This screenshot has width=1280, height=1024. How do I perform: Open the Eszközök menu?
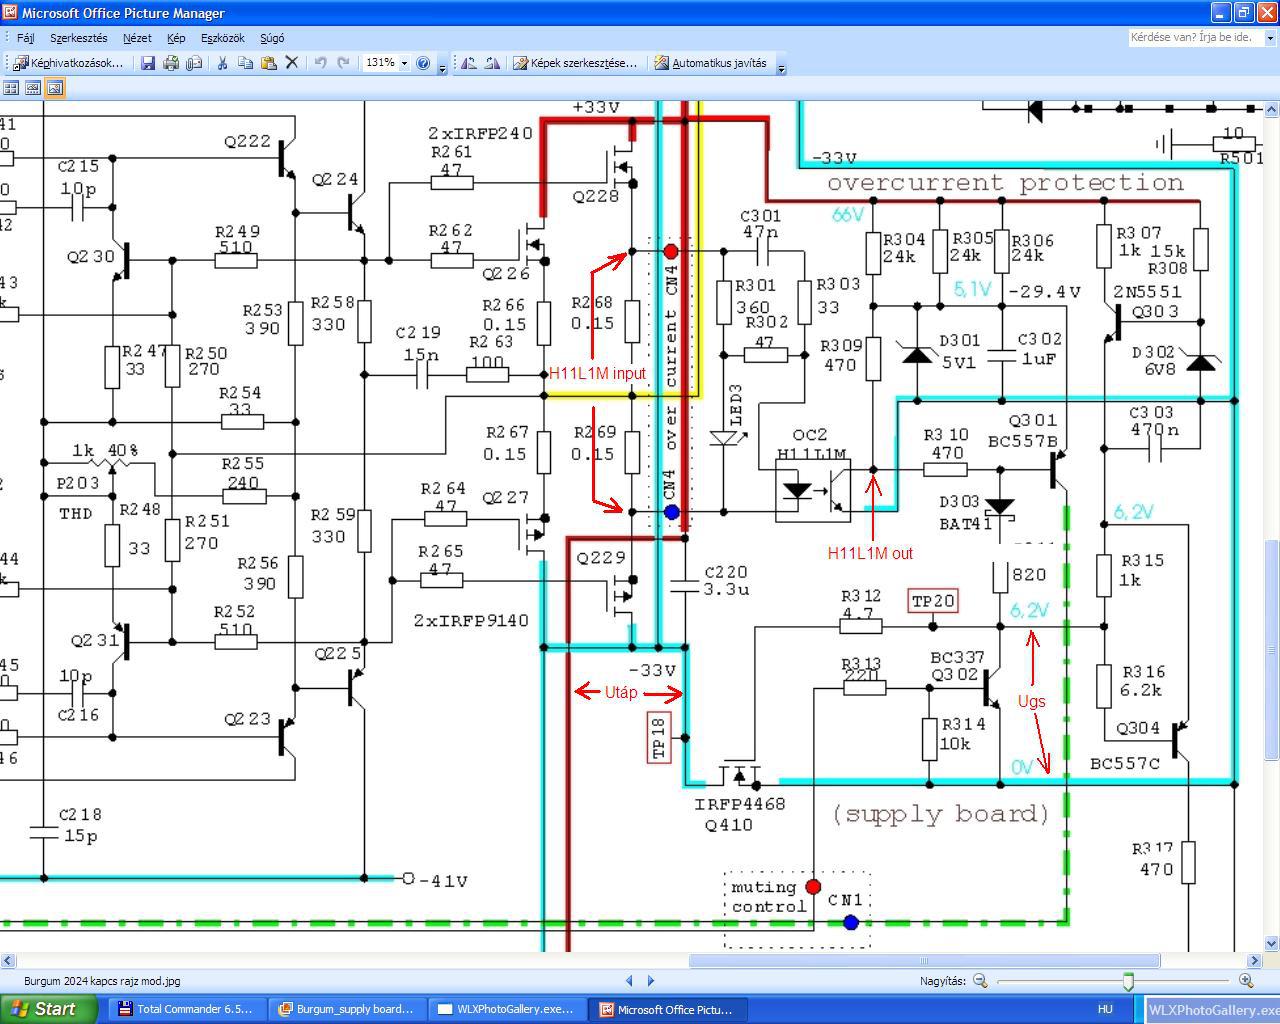223,38
